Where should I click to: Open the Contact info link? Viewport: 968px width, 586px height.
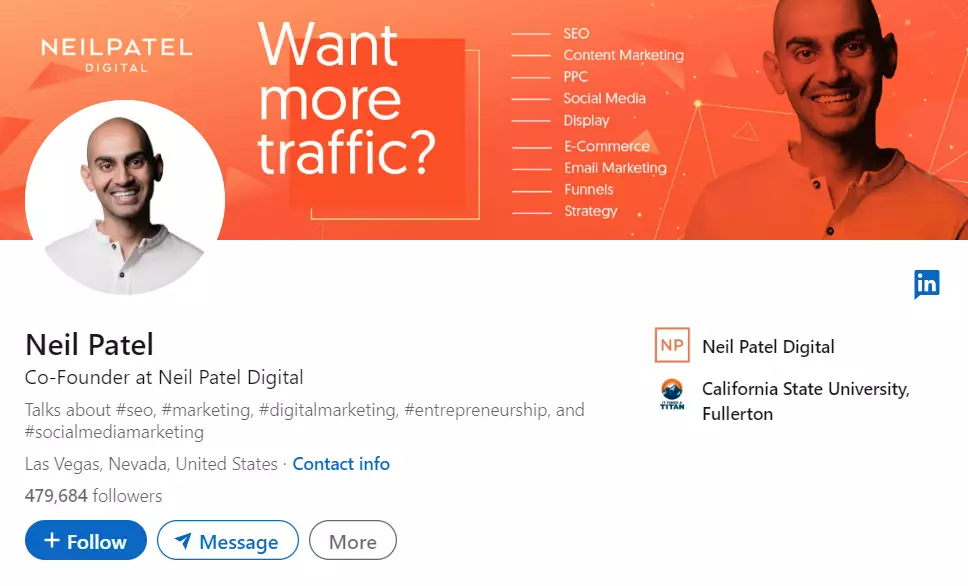[341, 464]
